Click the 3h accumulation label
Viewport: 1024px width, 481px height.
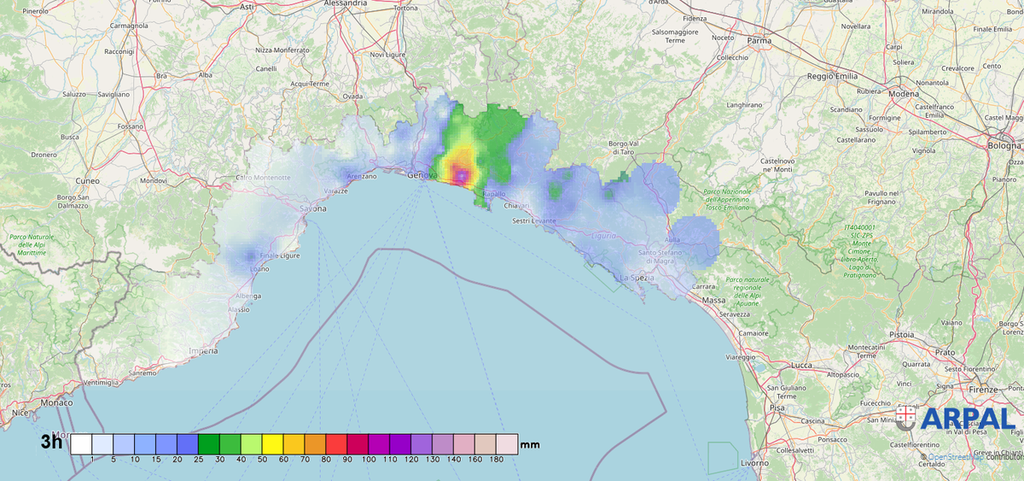click(52, 441)
